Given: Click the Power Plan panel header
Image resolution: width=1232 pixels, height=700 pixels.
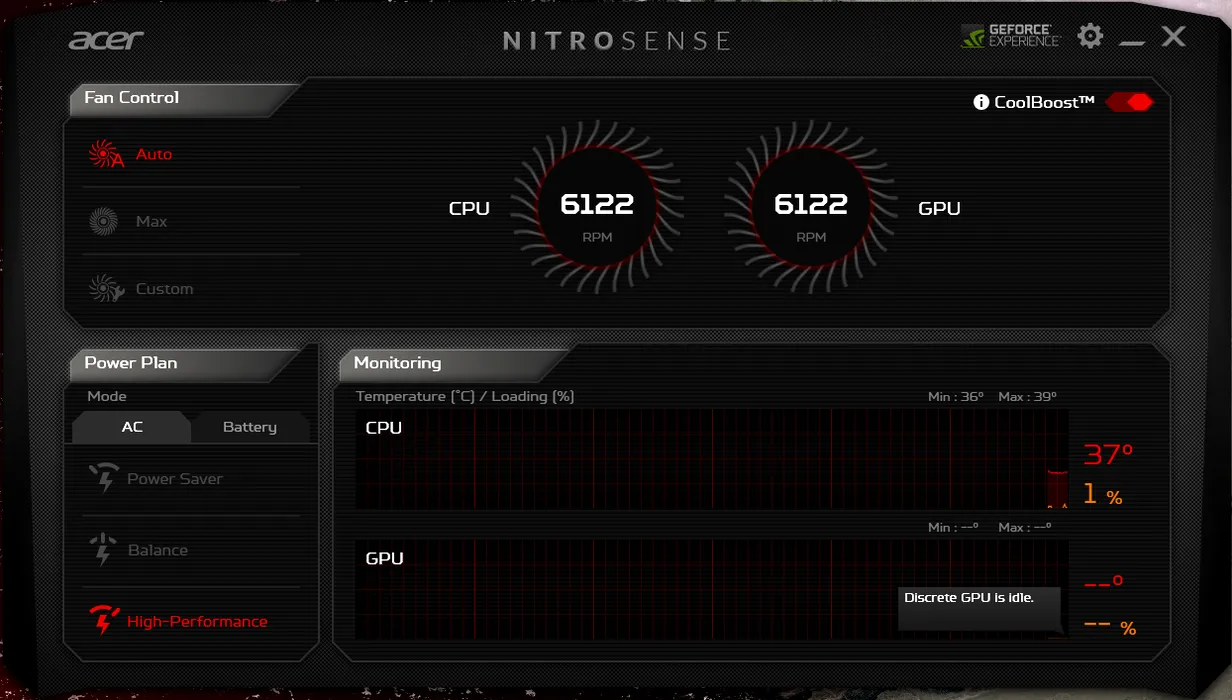Looking at the screenshot, I should pyautogui.click(x=185, y=363).
